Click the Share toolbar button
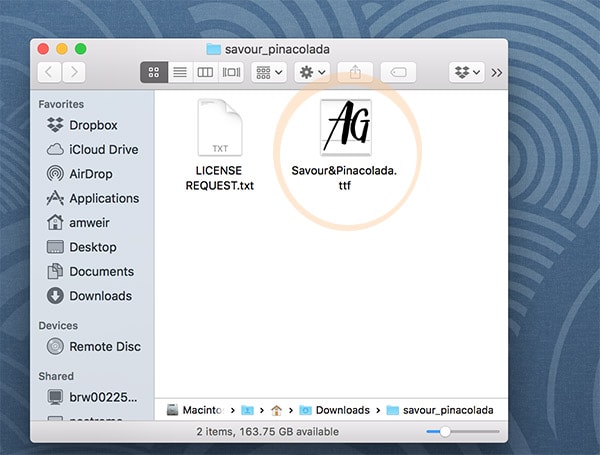The width and height of the screenshot is (600, 455). point(355,72)
